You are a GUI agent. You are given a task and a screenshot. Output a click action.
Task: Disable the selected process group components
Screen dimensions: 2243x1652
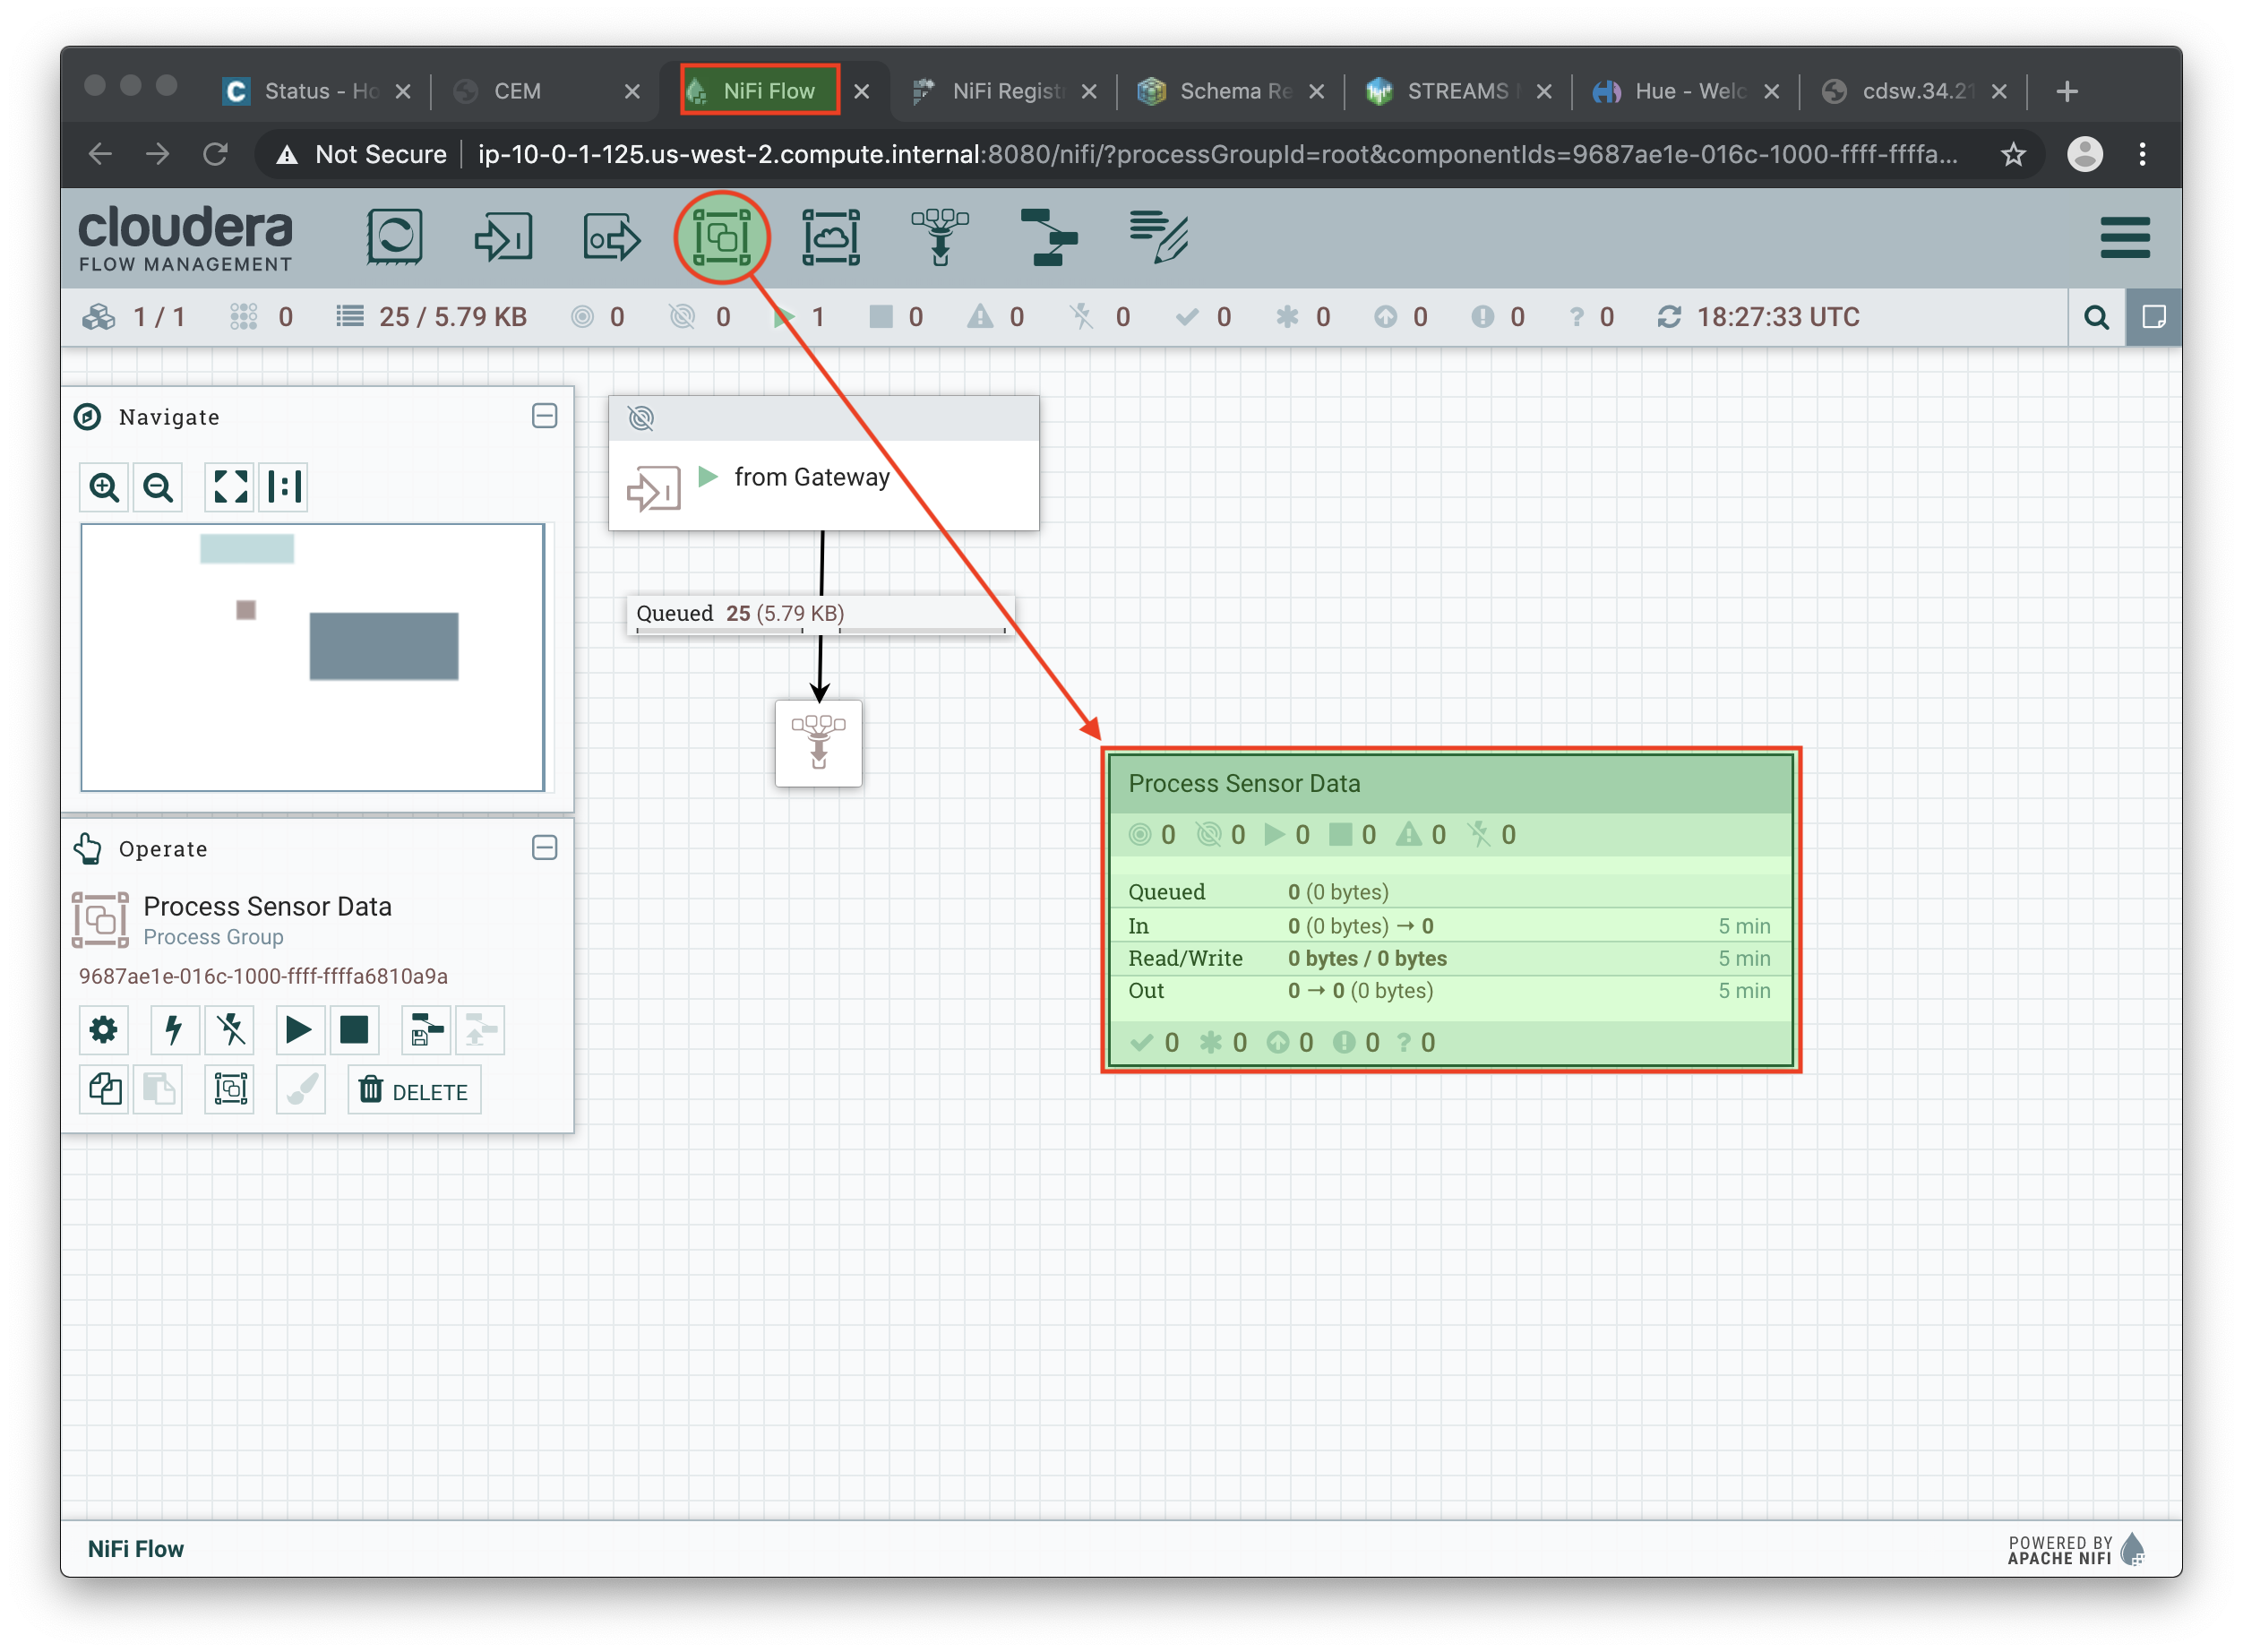[x=231, y=1029]
